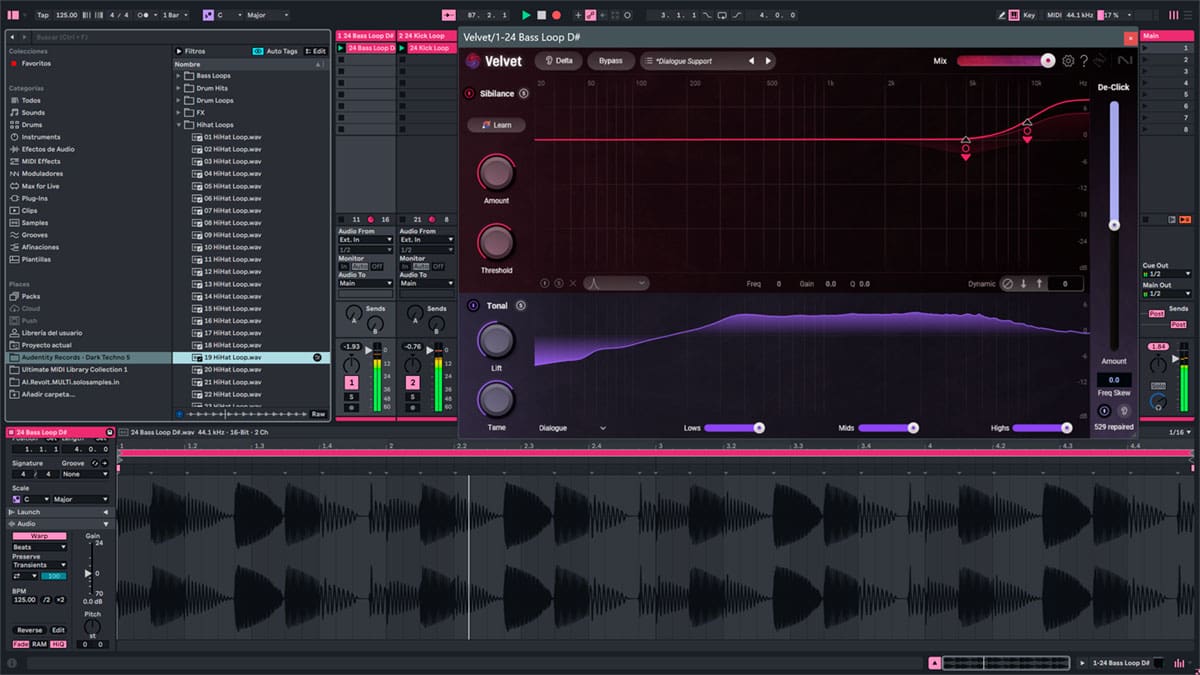Set Dynamic mode to off (slash circle)
Screen dimensions: 1200x675
coord(1007,284)
